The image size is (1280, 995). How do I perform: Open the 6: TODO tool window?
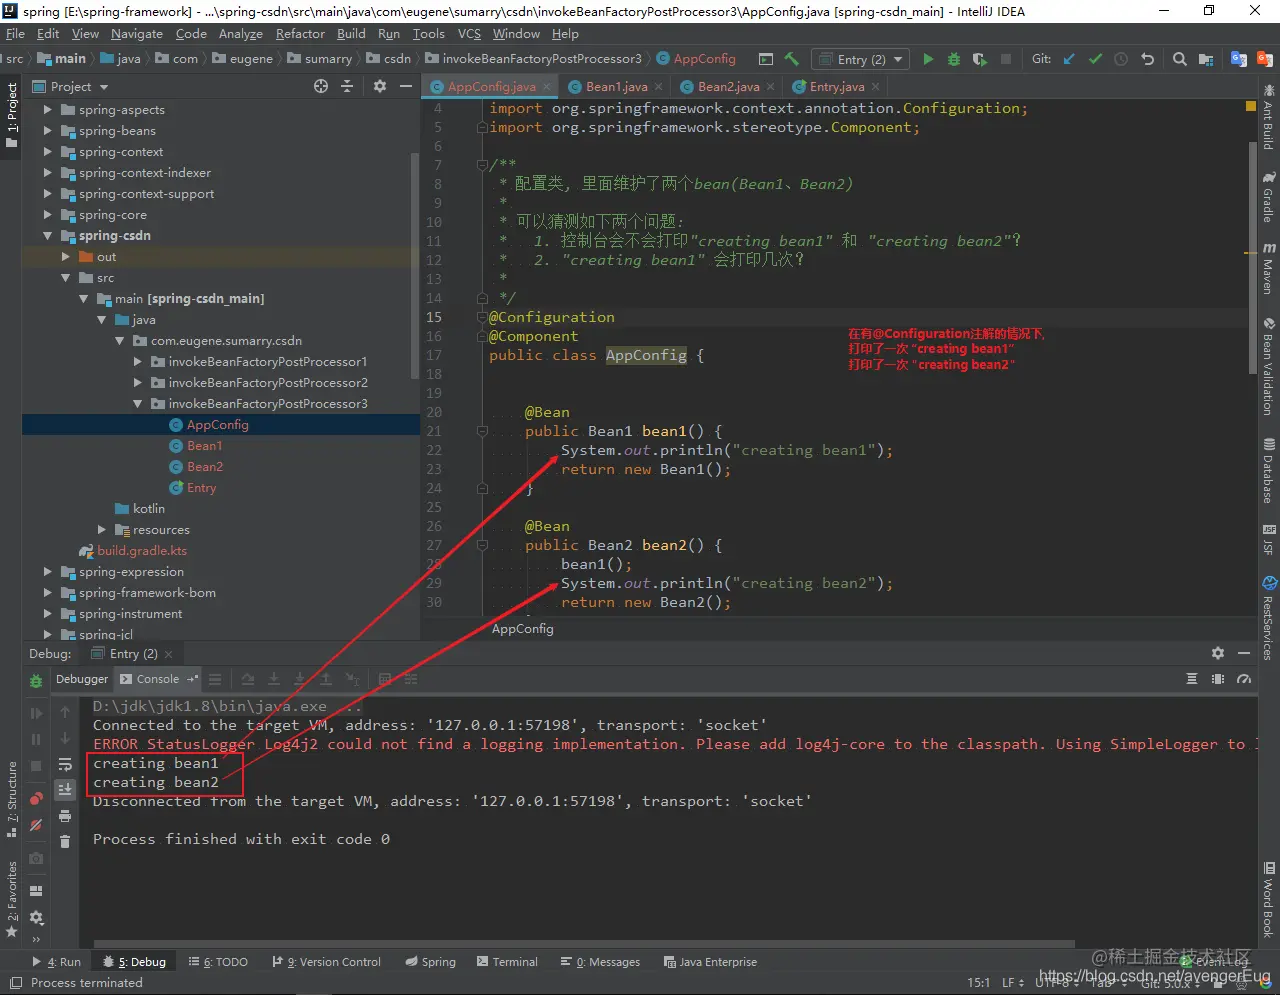217,962
